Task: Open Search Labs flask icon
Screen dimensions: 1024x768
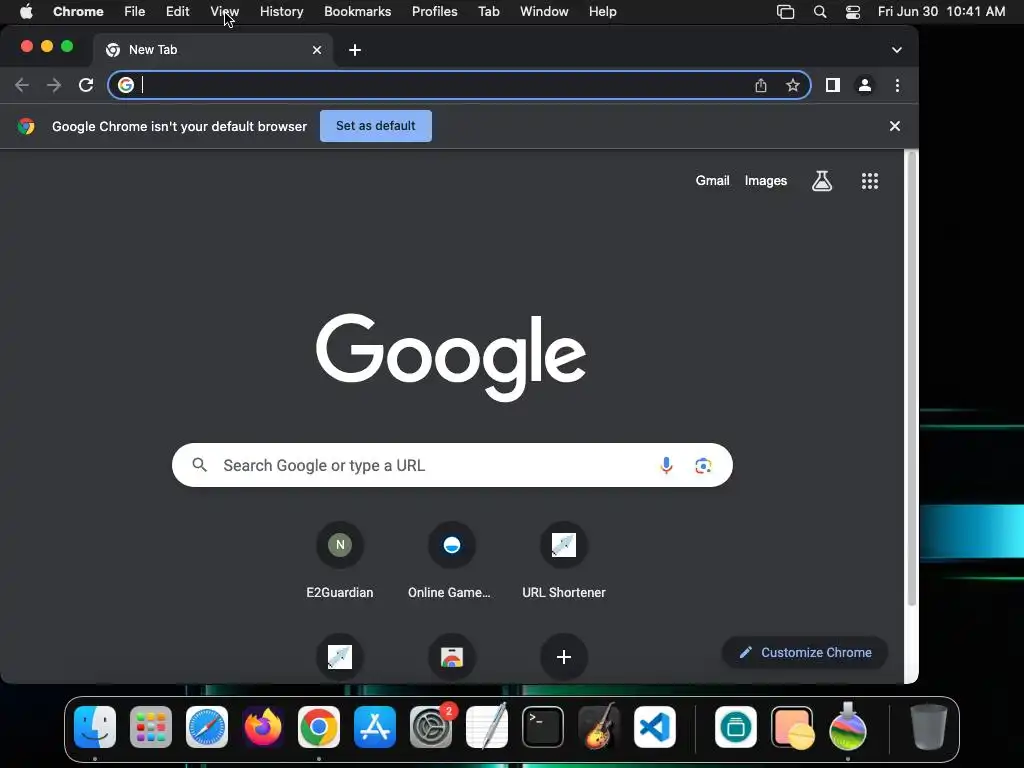Action: tap(822, 181)
